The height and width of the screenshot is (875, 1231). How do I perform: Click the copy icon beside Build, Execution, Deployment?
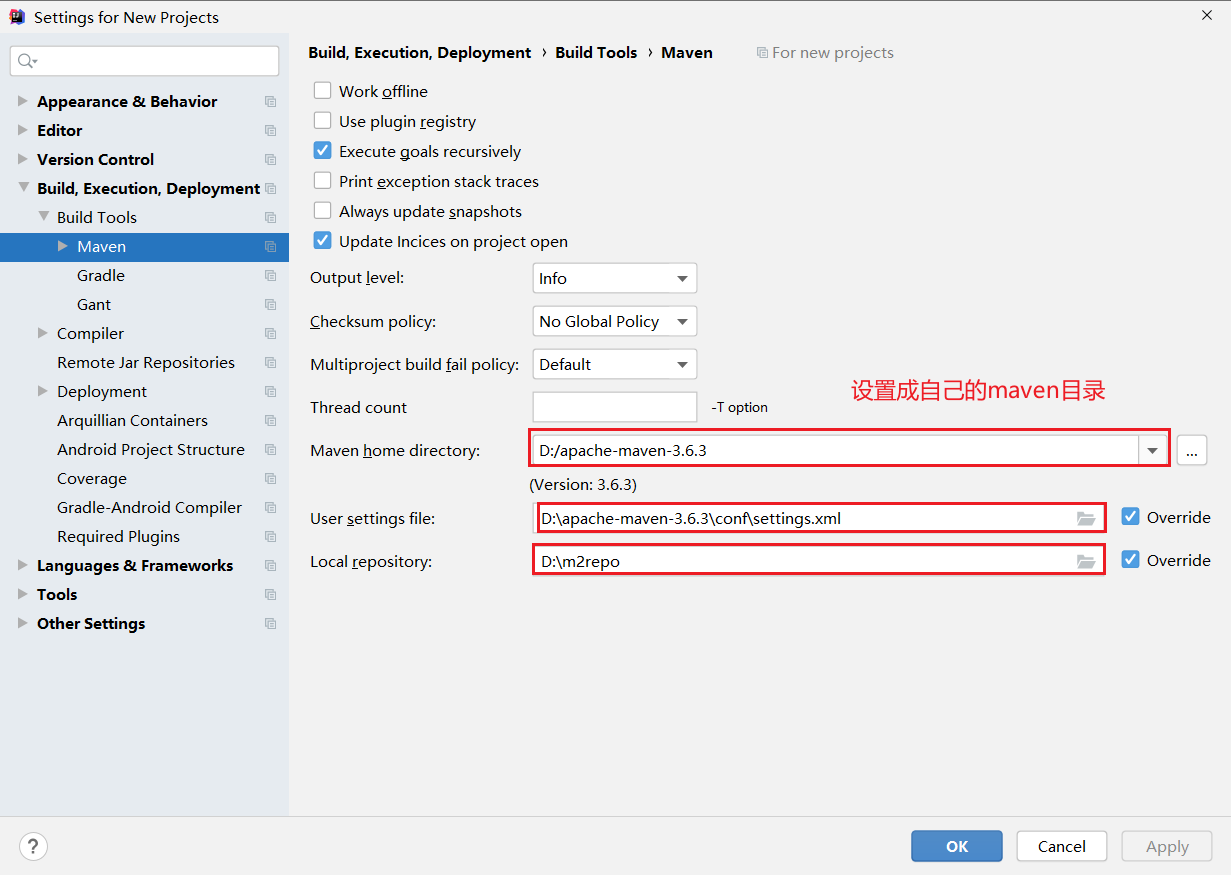tap(270, 188)
